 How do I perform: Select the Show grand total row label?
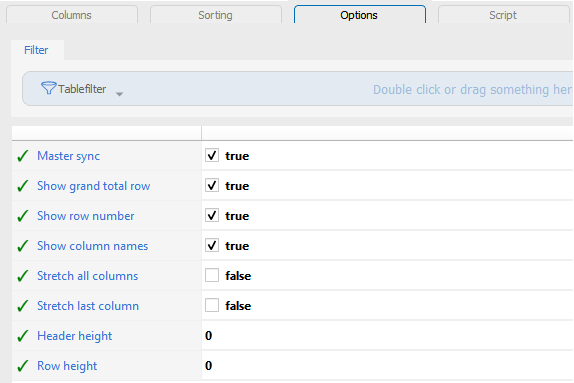click(94, 186)
